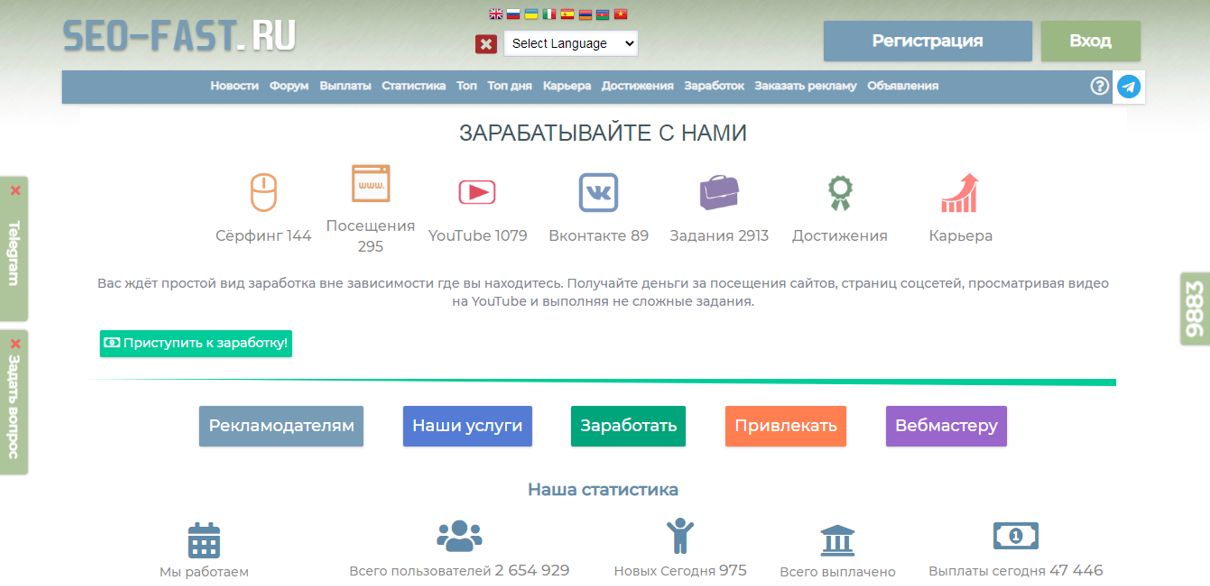This screenshot has height=586, width=1210.
Task: Click the SEO-FAST.RU logo
Action: pos(179,36)
